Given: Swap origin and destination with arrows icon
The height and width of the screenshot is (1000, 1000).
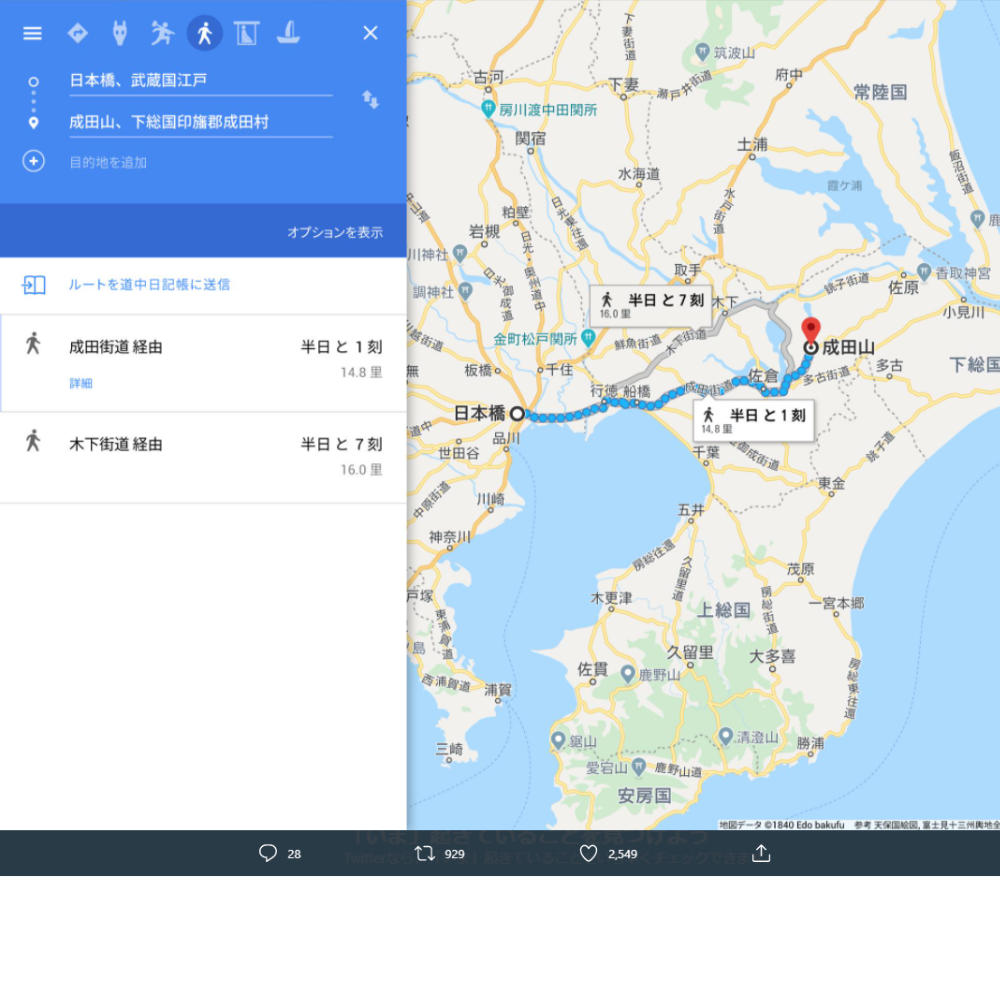Looking at the screenshot, I should coord(371,100).
